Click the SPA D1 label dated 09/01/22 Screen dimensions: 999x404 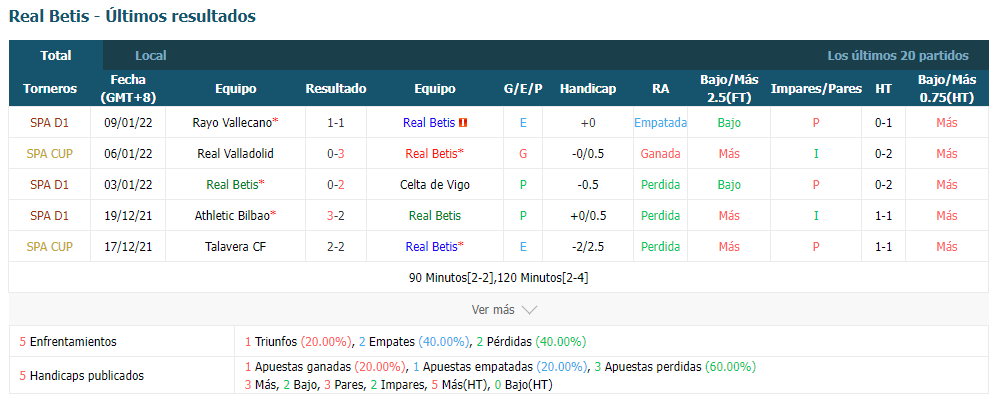pos(50,122)
